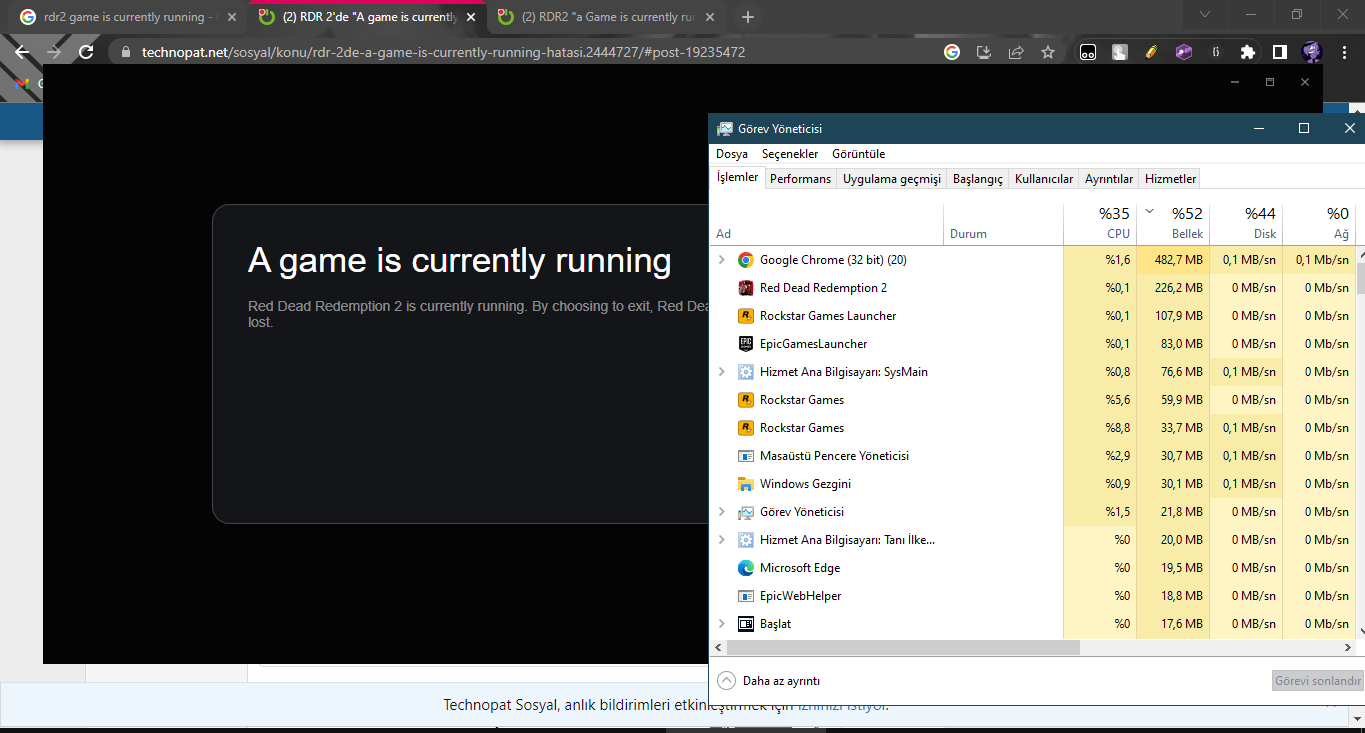
Task: Switch to the Performans tab
Action: pos(800,179)
